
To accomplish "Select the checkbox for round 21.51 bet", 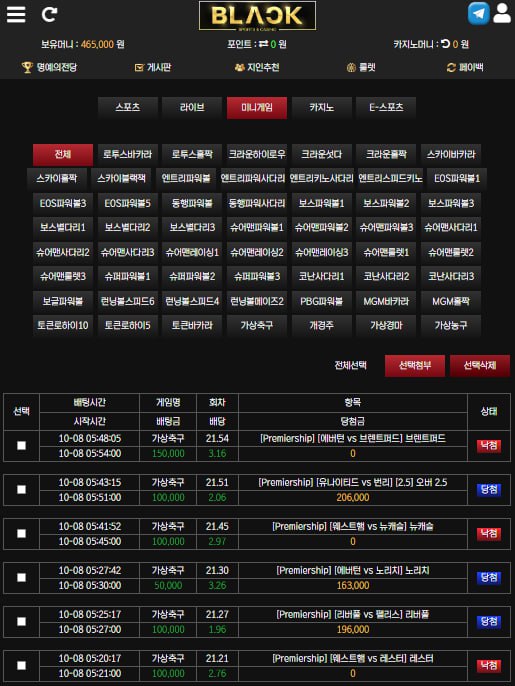I will [21, 490].
